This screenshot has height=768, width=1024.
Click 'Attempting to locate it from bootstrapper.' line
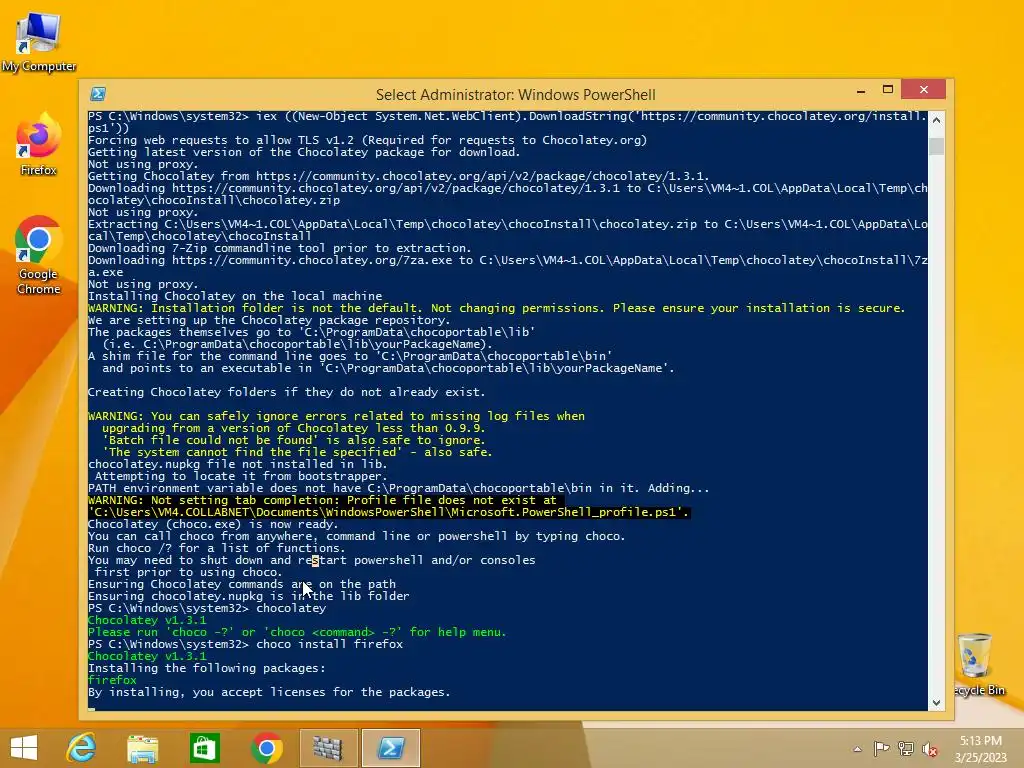click(241, 476)
